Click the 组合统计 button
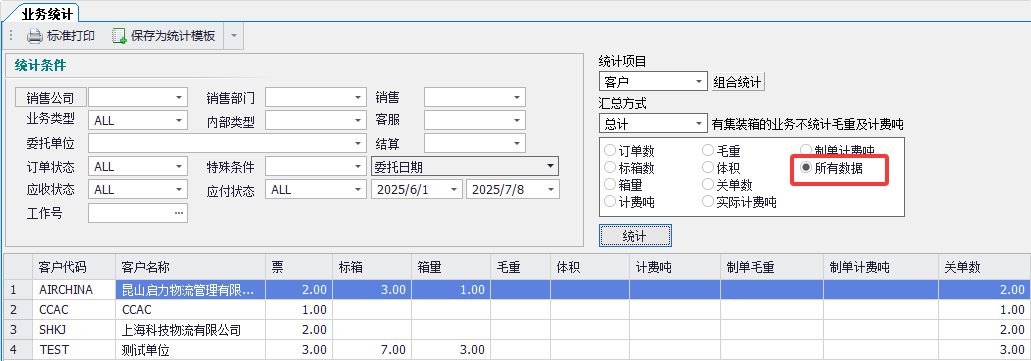 pos(738,82)
